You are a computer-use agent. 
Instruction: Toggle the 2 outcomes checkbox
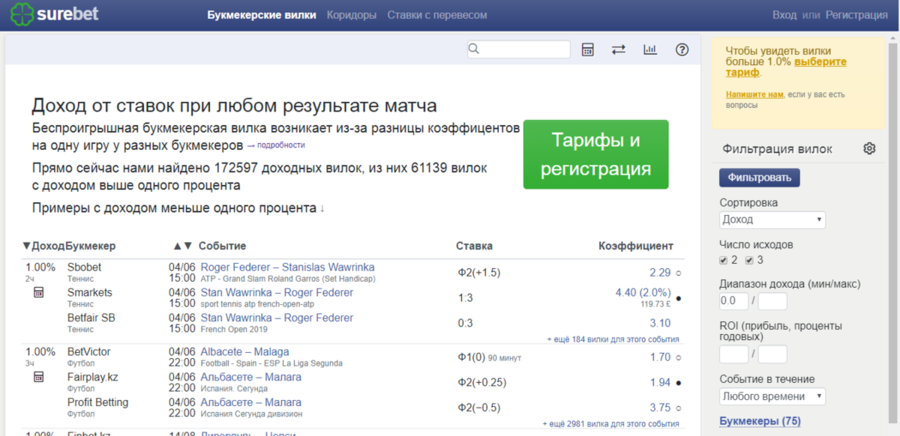(x=725, y=261)
